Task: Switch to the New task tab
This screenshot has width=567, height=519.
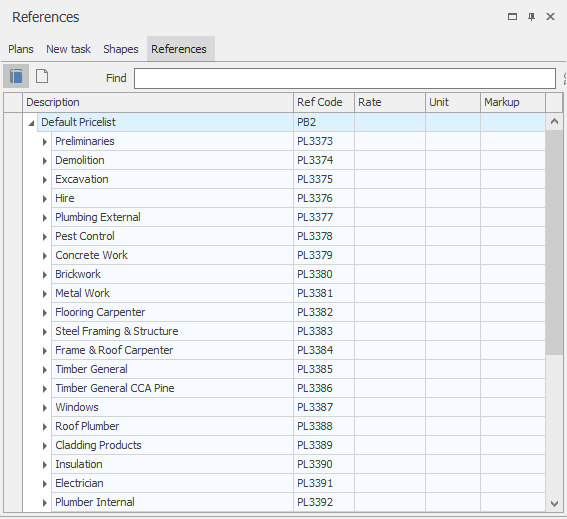Action: coord(68,49)
